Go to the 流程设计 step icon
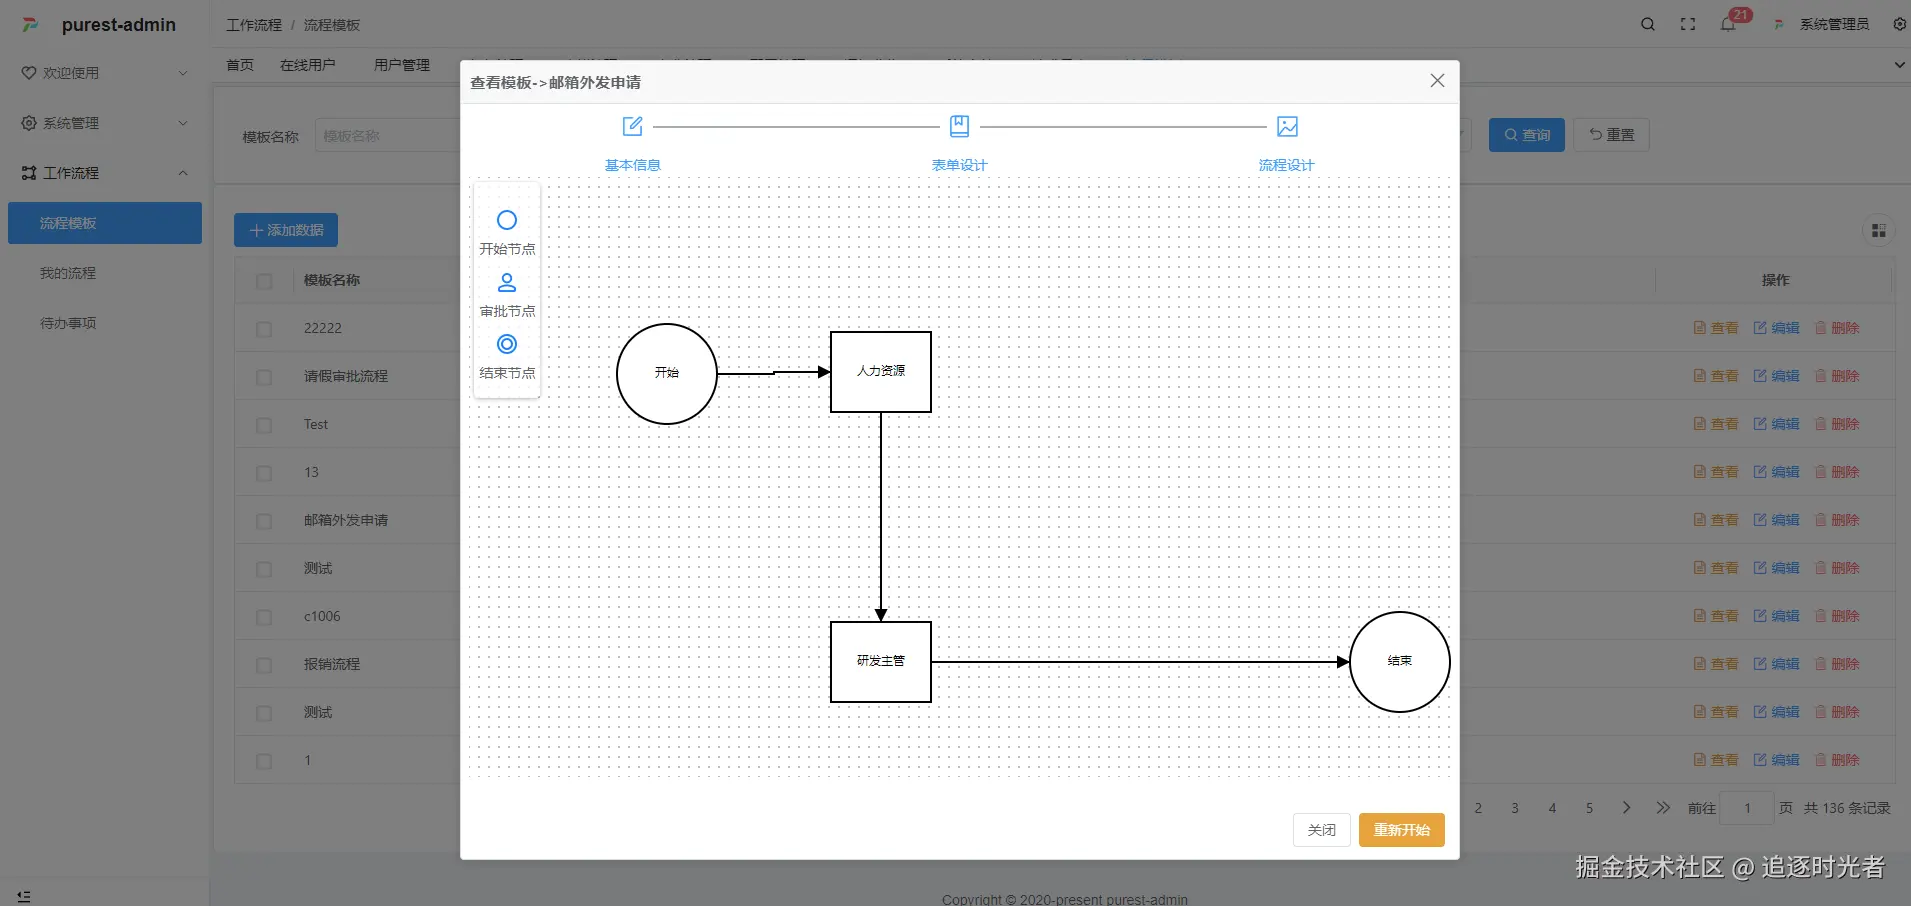 pyautogui.click(x=1287, y=127)
